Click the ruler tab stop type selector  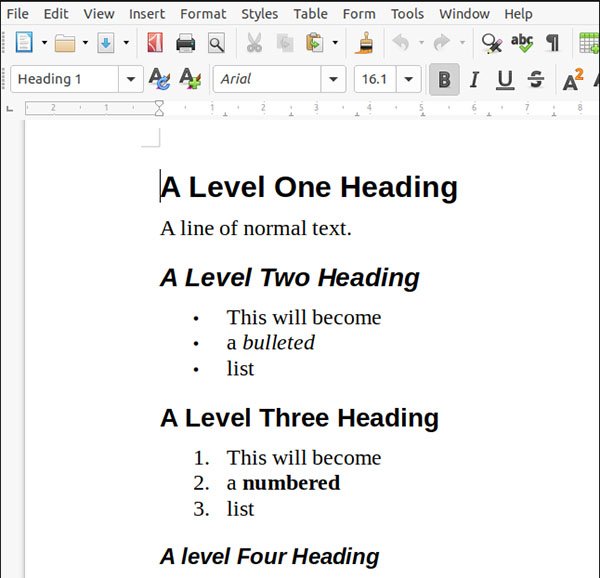[10, 109]
